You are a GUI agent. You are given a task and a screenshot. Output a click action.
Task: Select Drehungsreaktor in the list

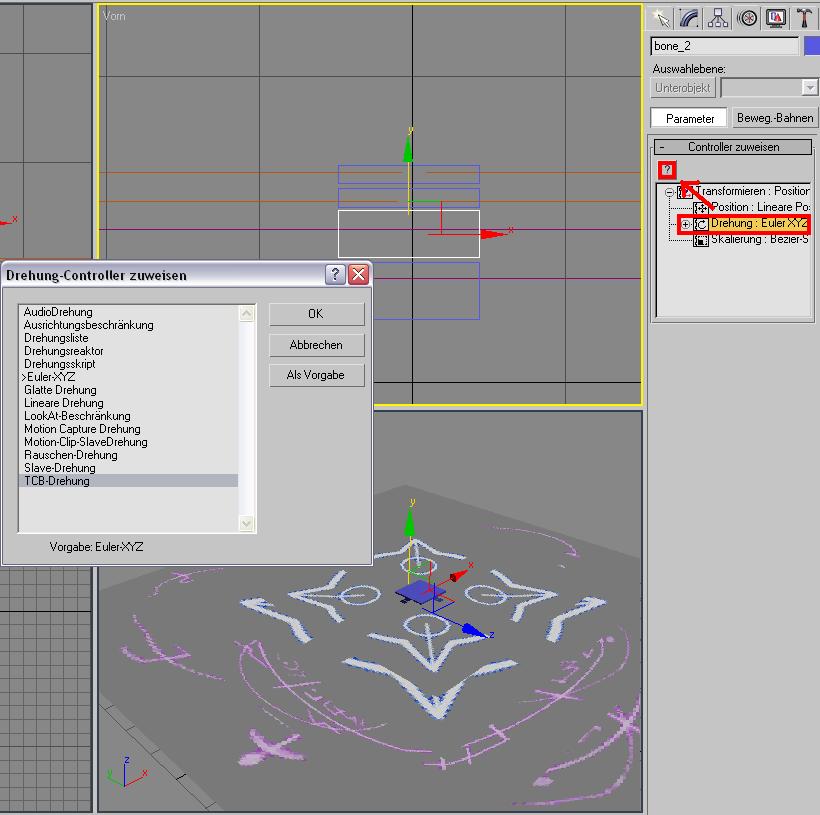pos(64,351)
